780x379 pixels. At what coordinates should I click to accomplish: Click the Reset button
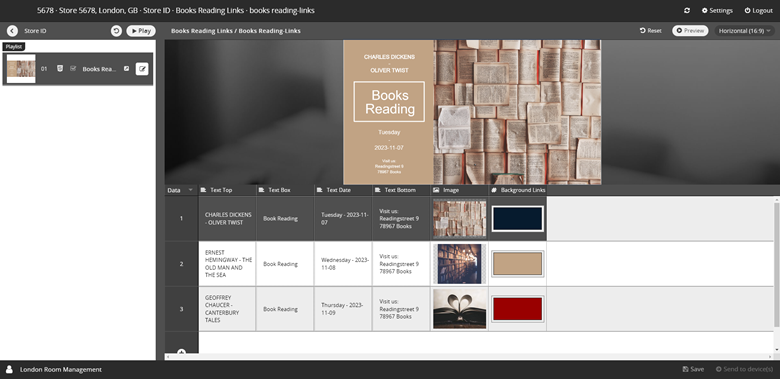pos(651,31)
